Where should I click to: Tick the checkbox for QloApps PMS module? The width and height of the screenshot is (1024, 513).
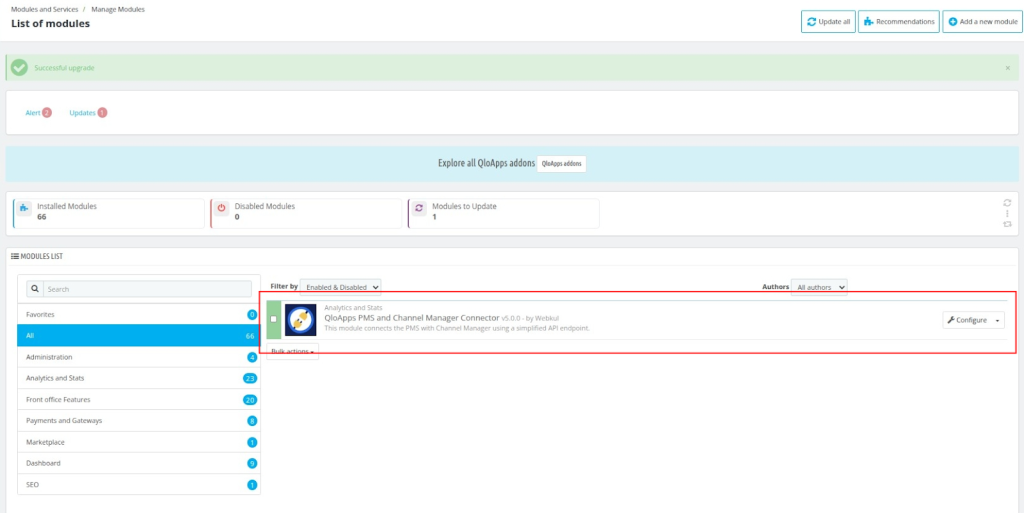point(274,319)
